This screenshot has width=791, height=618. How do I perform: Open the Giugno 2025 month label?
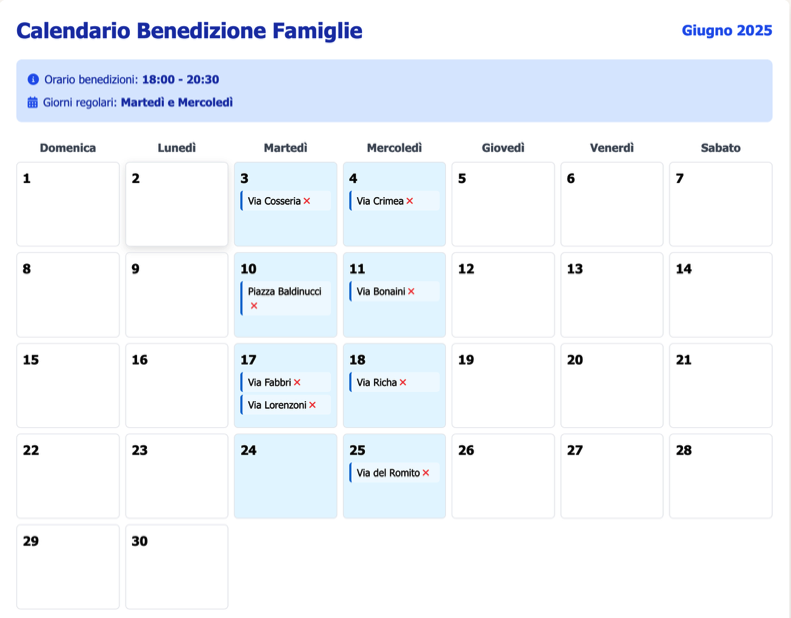pyautogui.click(x=727, y=30)
